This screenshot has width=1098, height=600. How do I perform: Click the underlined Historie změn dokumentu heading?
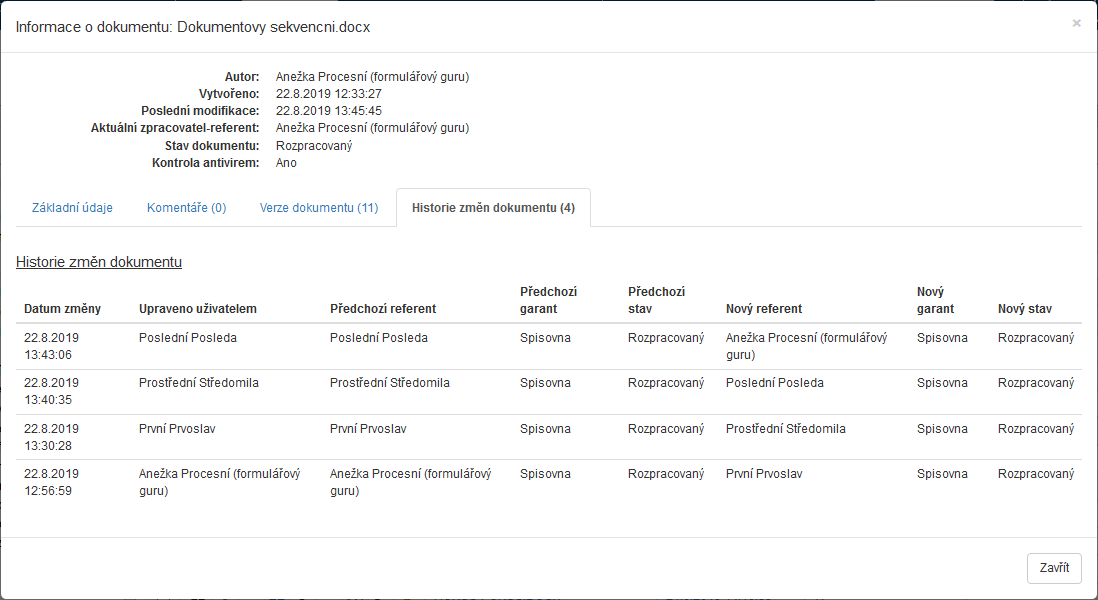(98, 262)
